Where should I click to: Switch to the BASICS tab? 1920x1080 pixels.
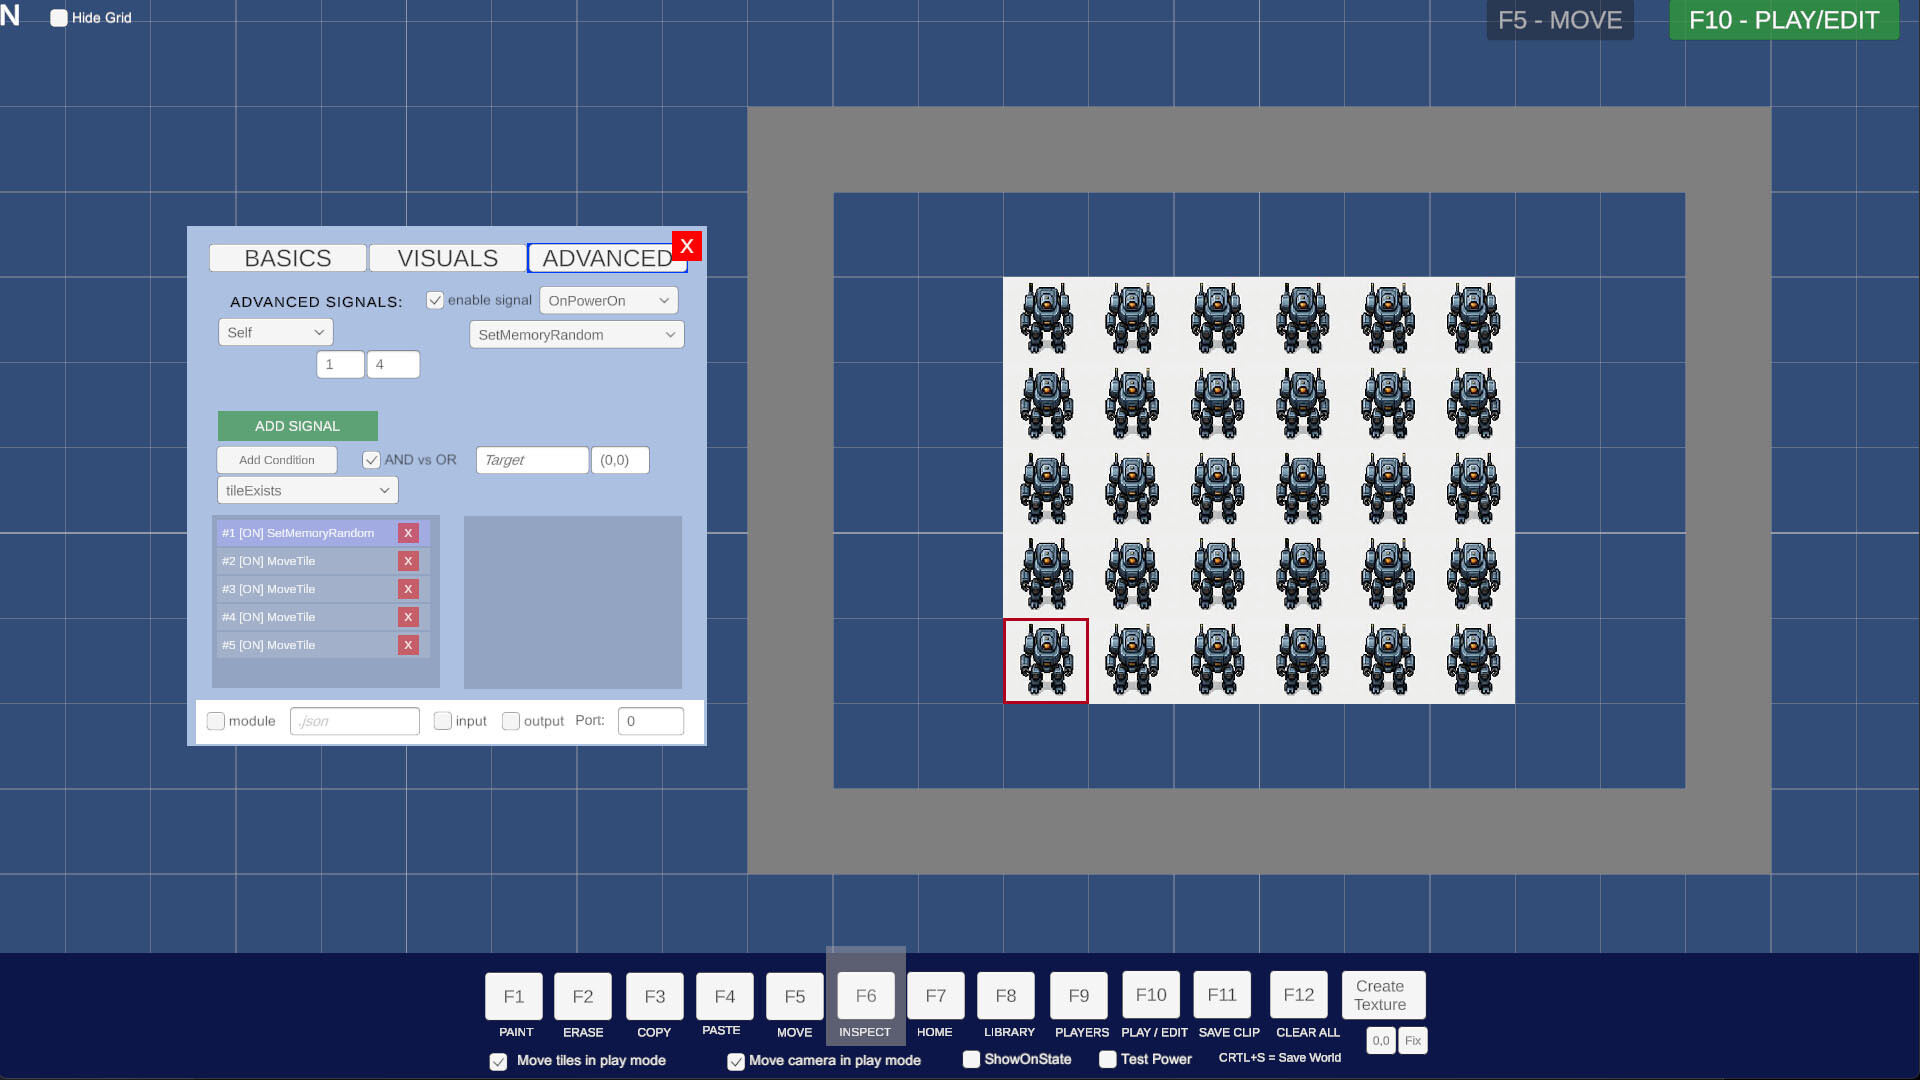288,258
